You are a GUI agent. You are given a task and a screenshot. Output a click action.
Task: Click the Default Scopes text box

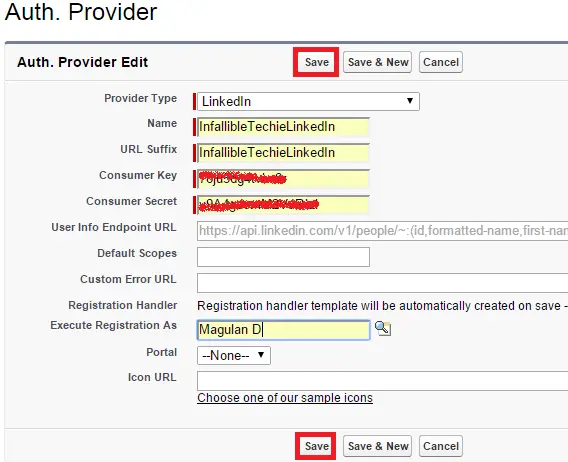tap(283, 257)
